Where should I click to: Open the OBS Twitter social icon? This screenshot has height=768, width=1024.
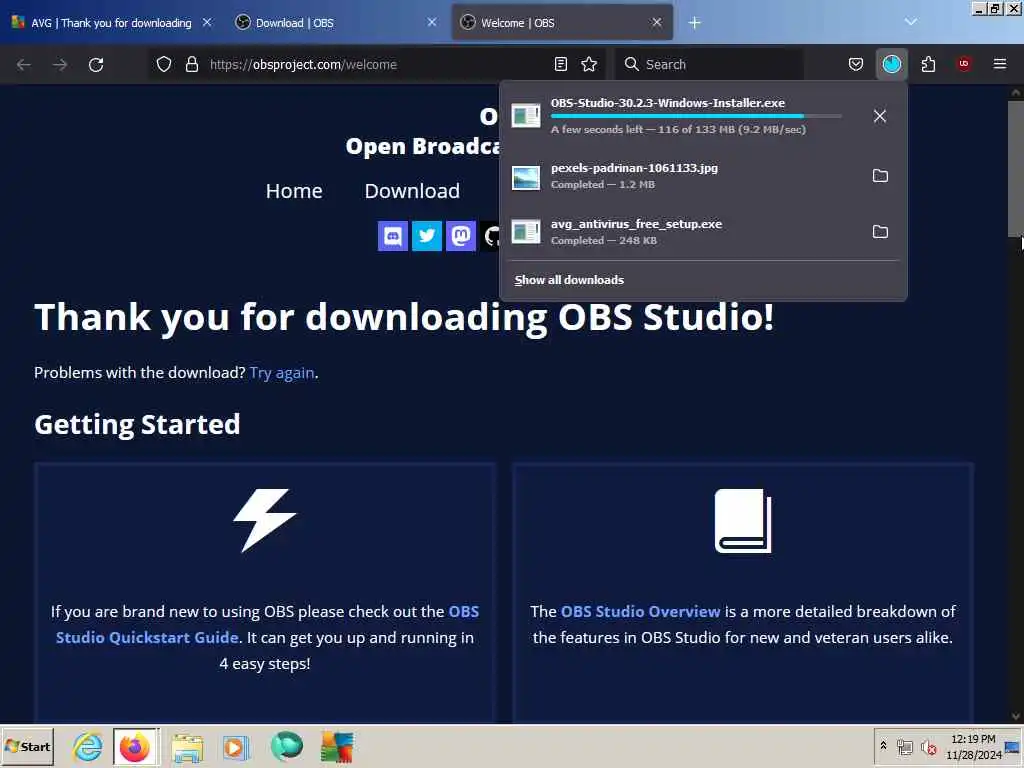coord(426,236)
